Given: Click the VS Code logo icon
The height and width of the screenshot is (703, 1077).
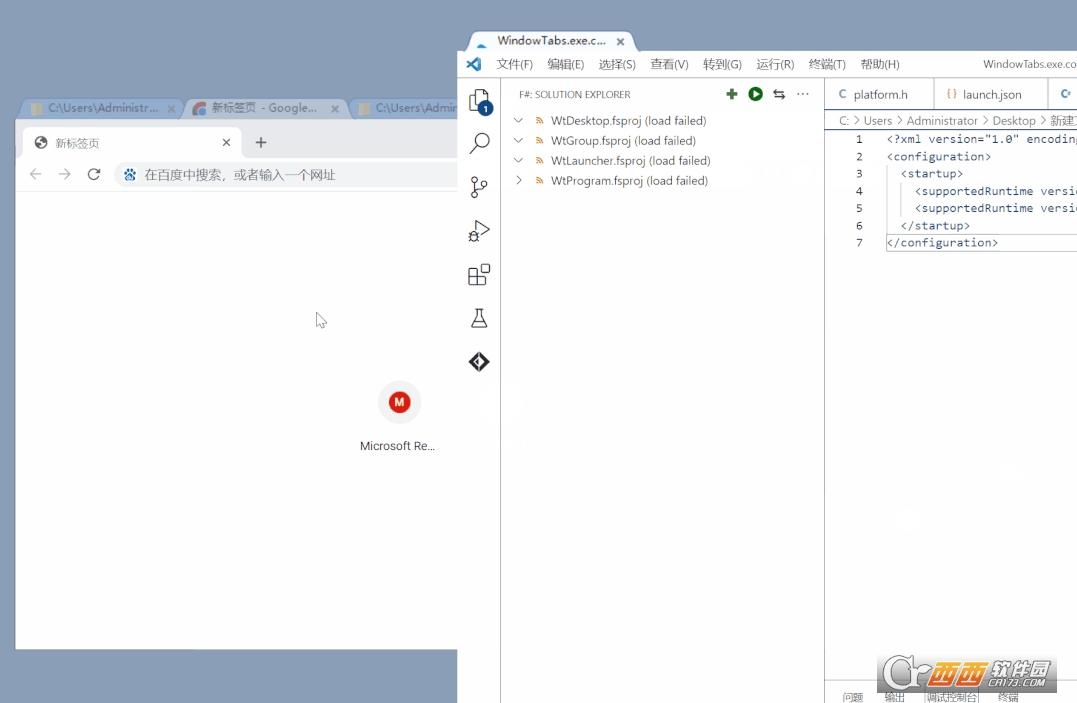Looking at the screenshot, I should pos(474,64).
